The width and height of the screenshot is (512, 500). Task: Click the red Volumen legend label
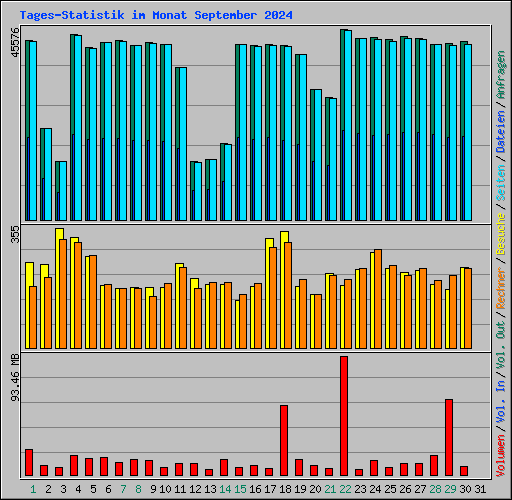(501, 455)
